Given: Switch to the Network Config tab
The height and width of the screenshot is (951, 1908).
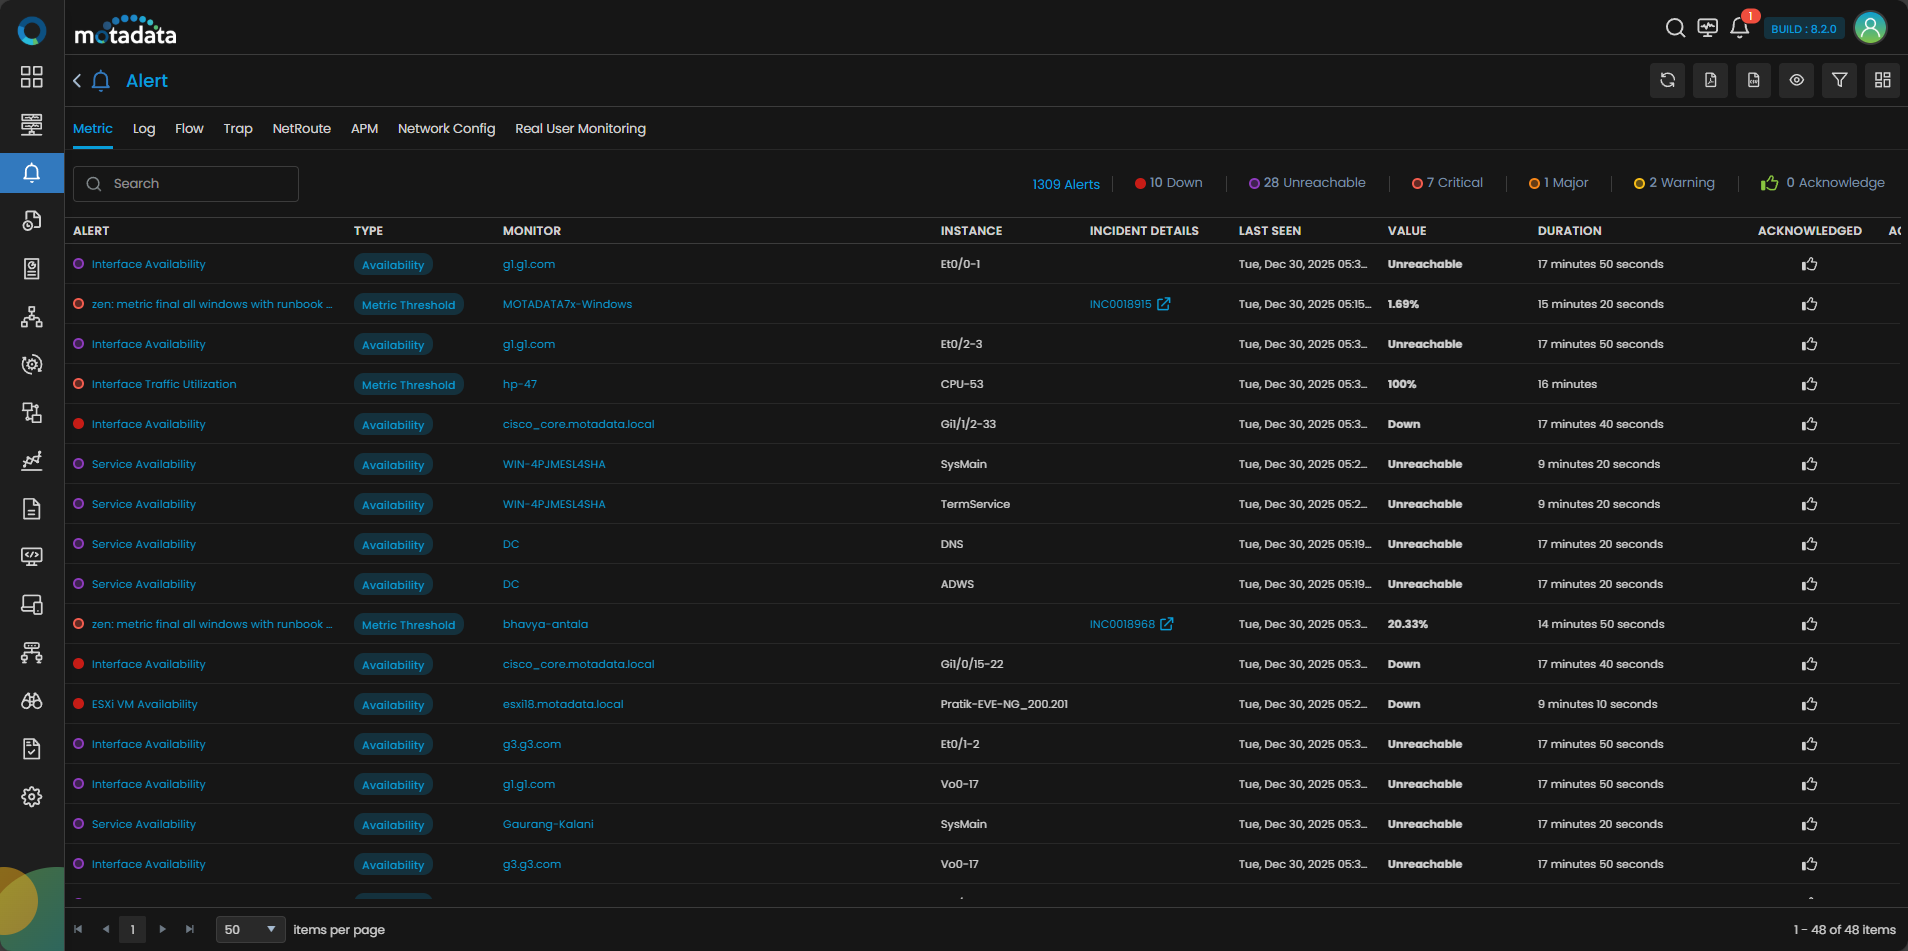Looking at the screenshot, I should [x=446, y=129].
